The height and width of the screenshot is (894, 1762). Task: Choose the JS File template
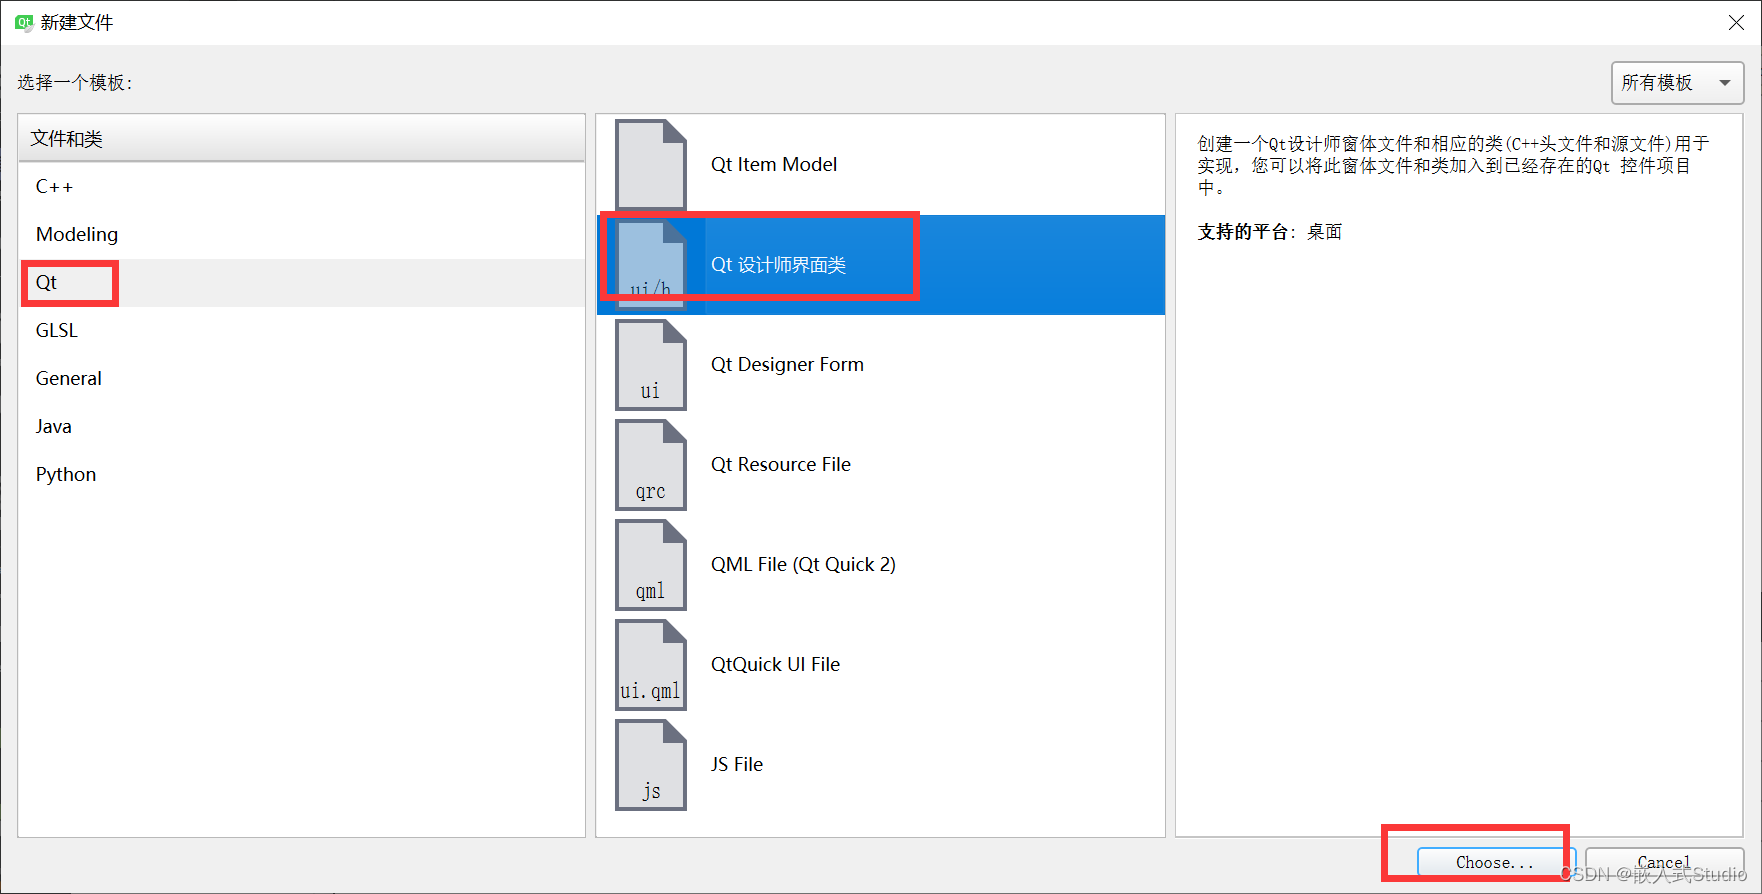pos(881,765)
